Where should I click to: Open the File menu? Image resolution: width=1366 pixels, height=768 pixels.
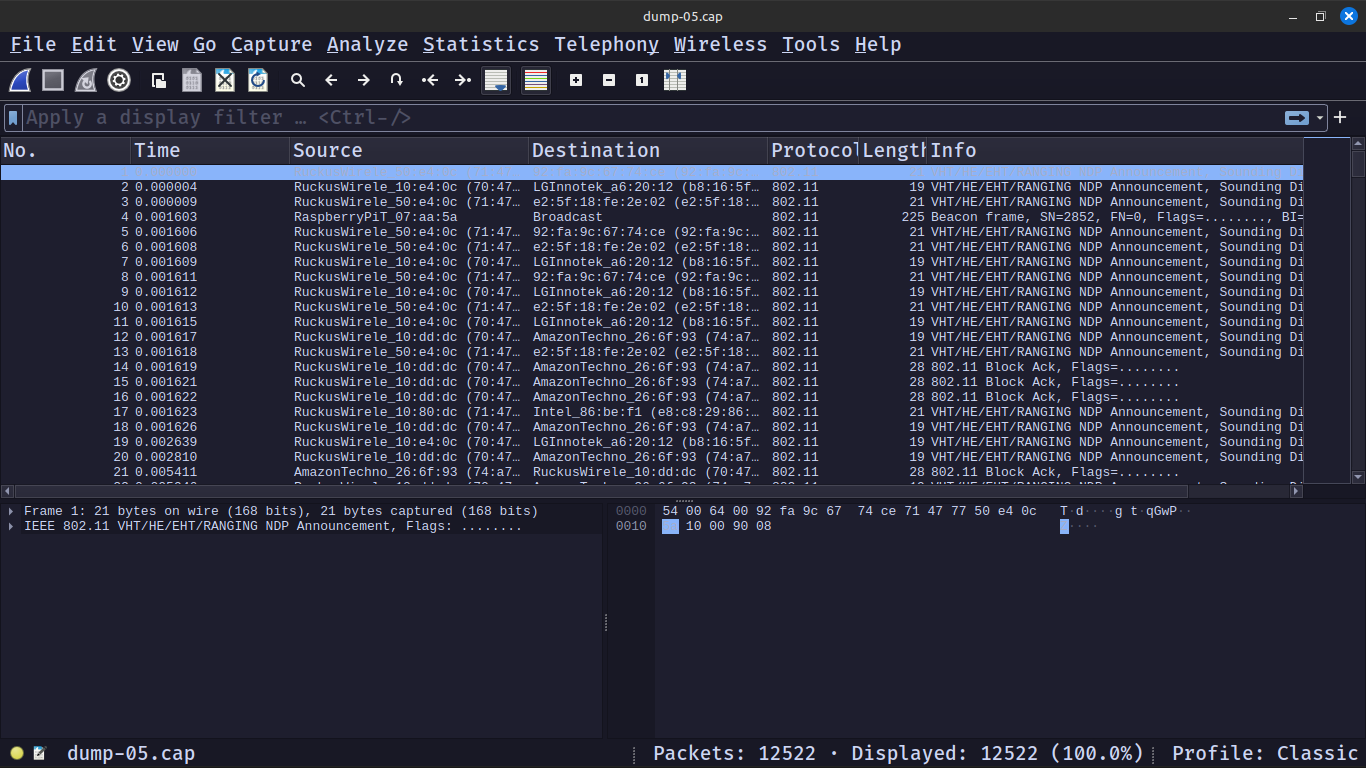[33, 44]
